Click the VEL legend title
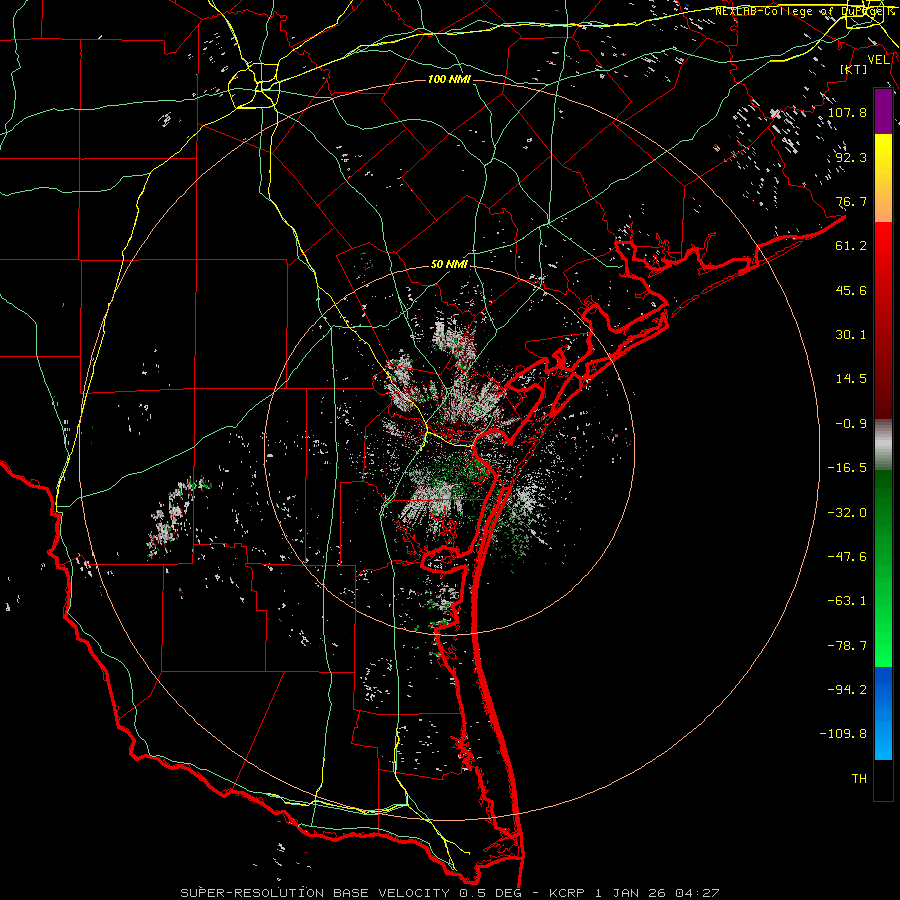This screenshot has width=900, height=900. [x=878, y=60]
